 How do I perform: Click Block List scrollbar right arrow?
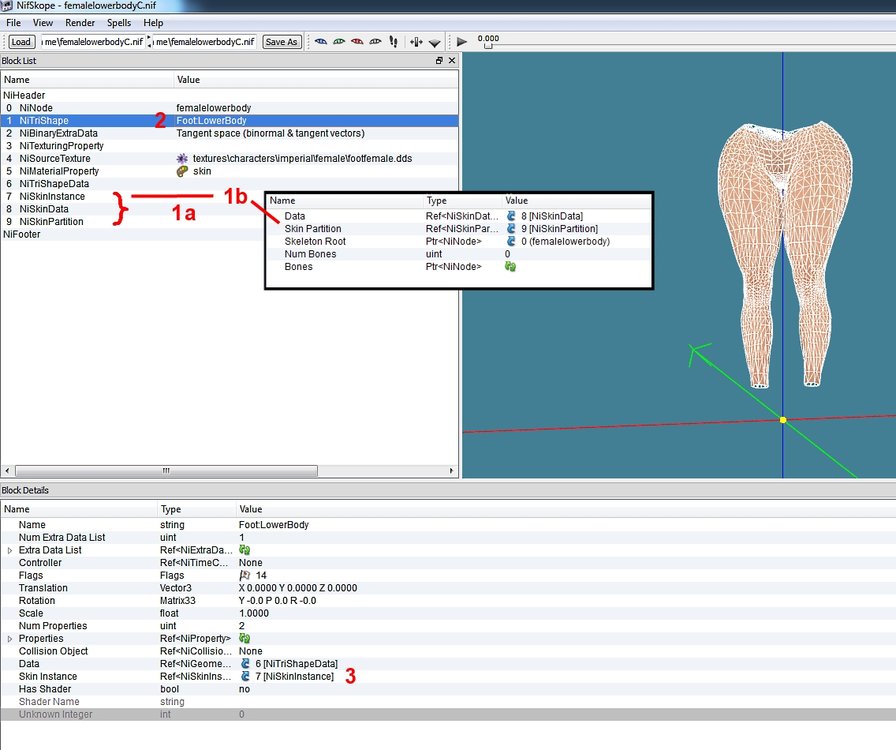pos(451,471)
